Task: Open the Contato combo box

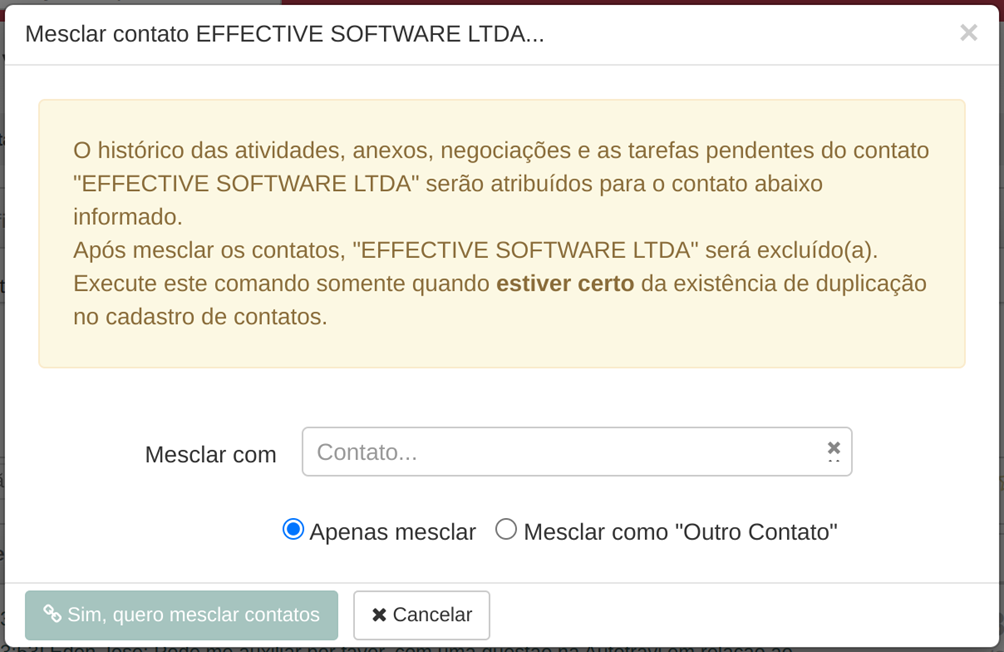Action: click(x=577, y=452)
